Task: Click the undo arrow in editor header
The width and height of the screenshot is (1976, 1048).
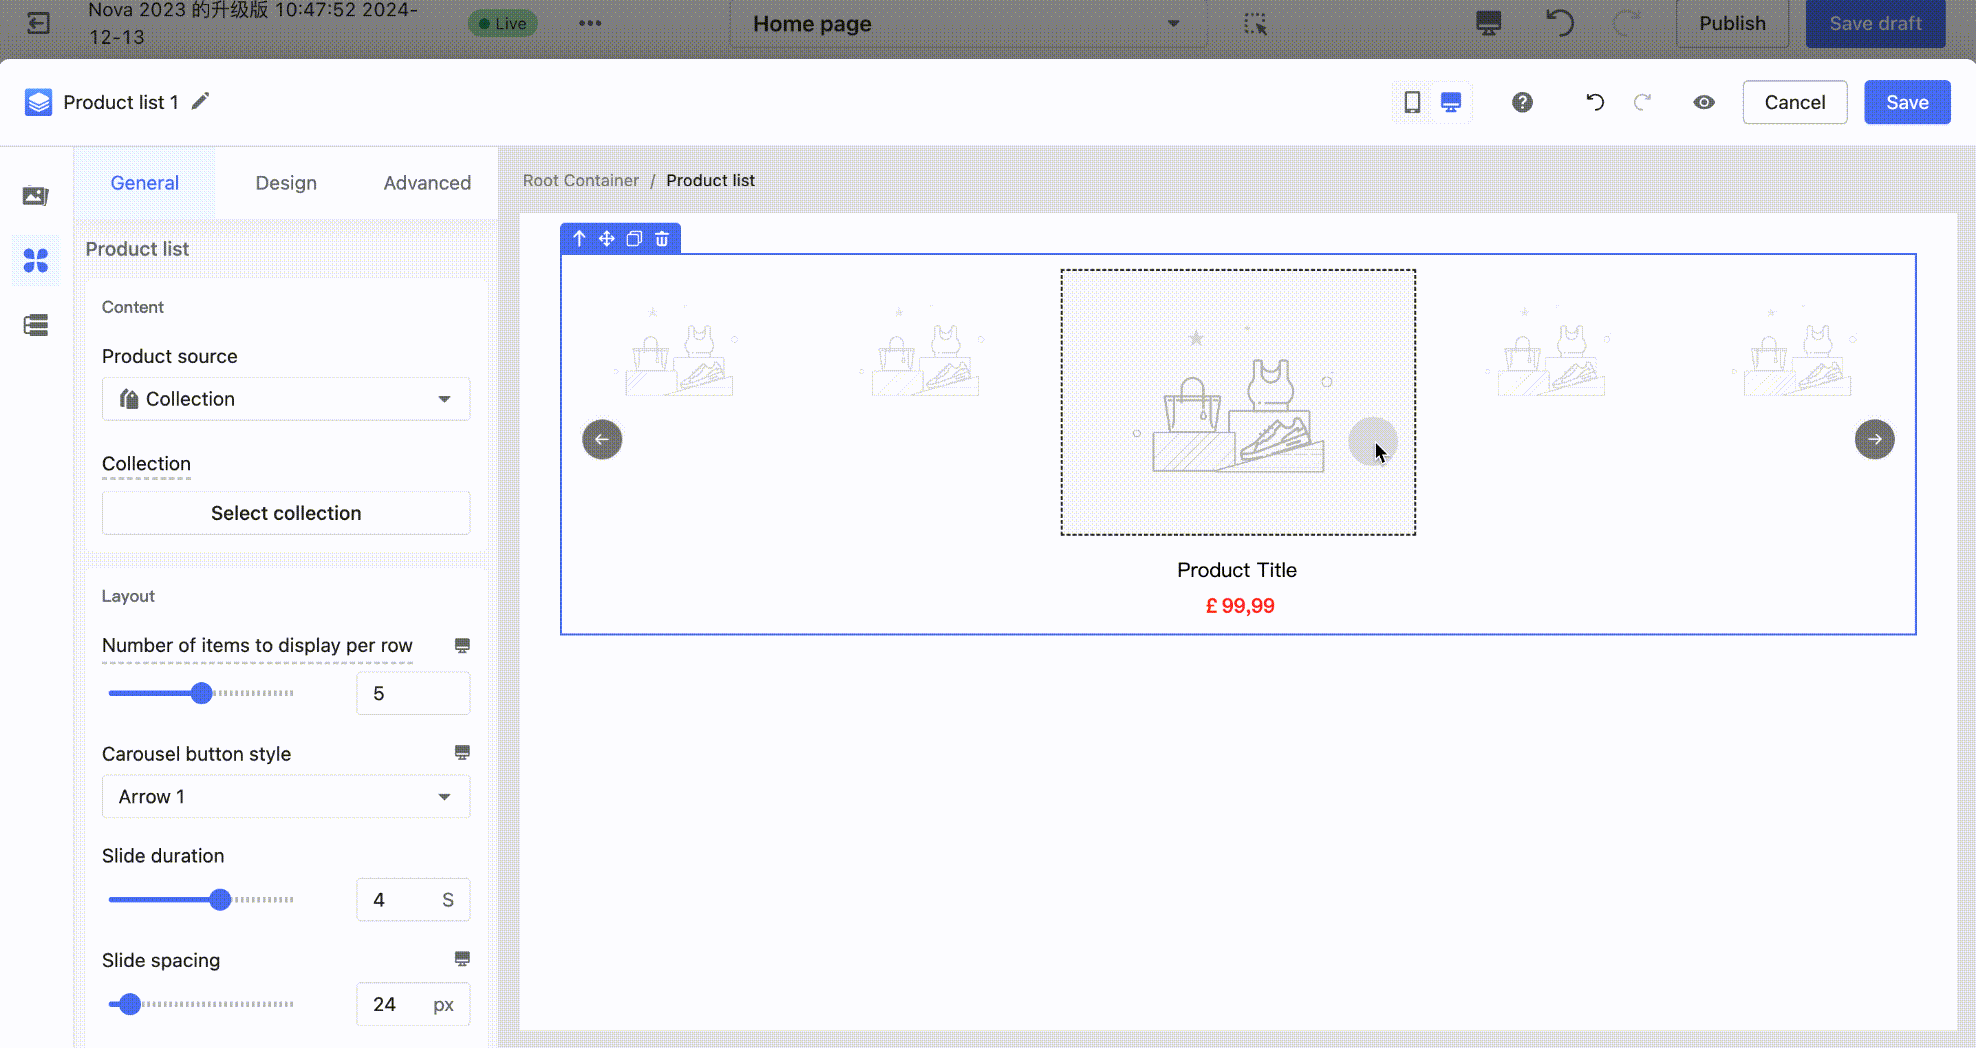Action: 1595,102
